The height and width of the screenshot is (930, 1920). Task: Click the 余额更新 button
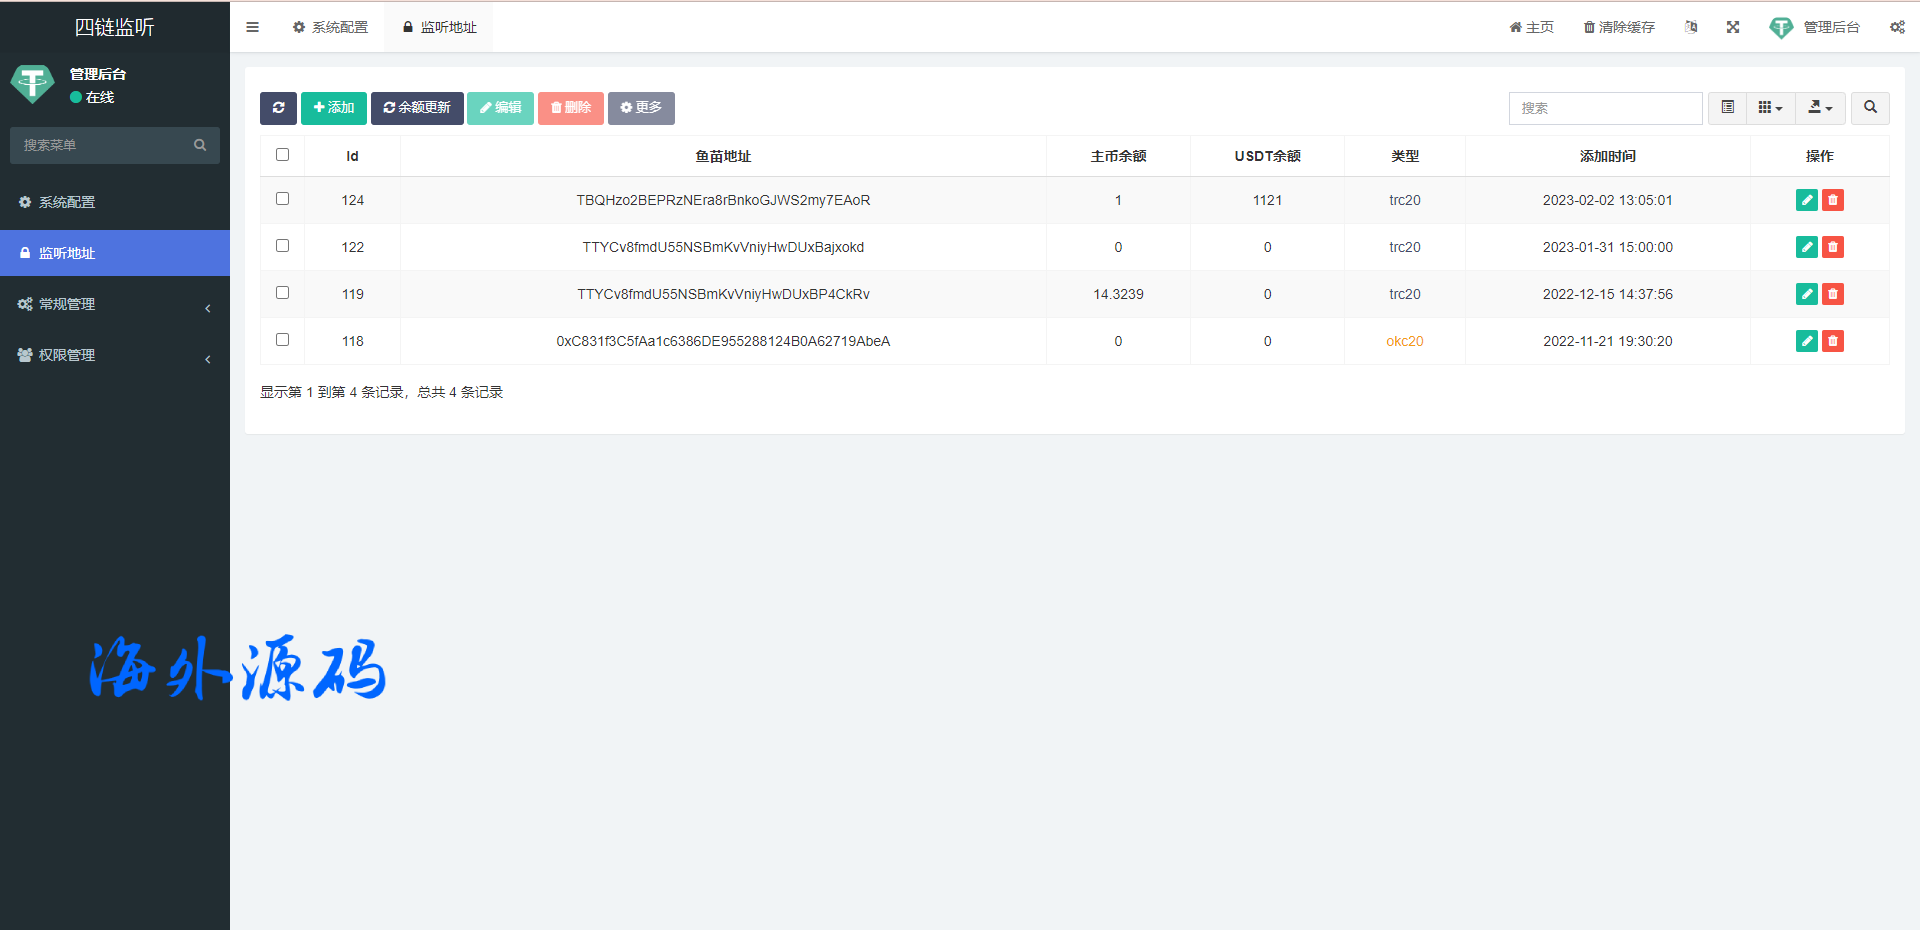click(x=417, y=108)
